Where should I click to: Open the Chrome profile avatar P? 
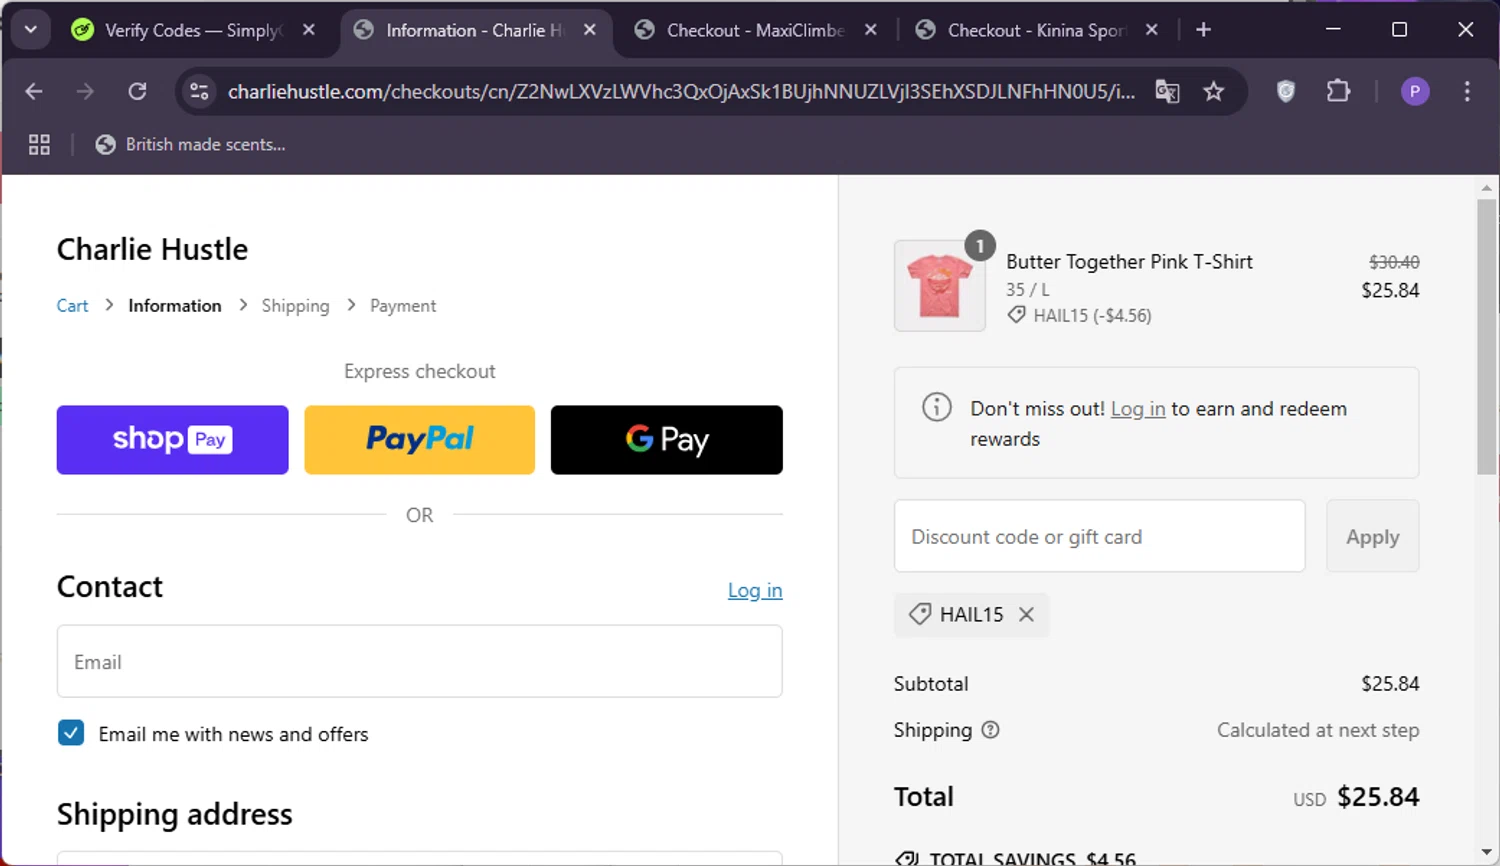1414,91
